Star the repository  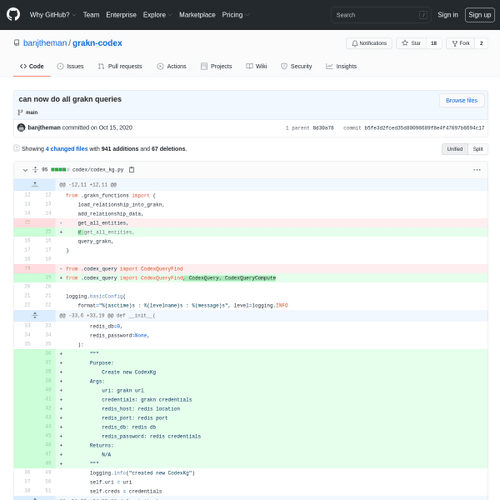pyautogui.click(x=411, y=43)
